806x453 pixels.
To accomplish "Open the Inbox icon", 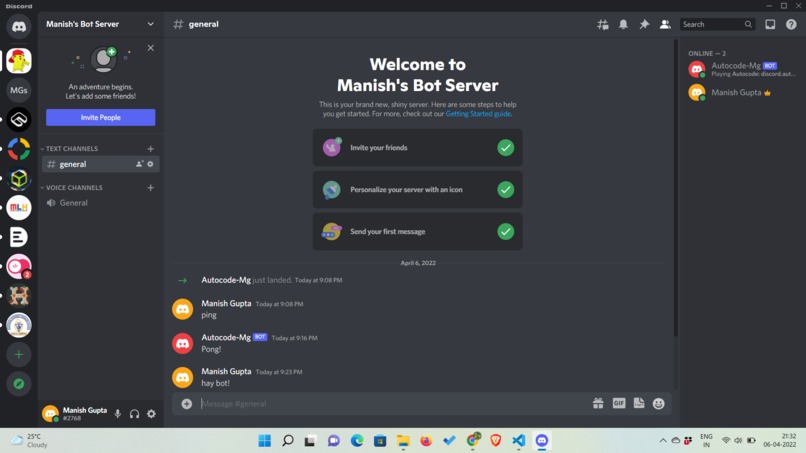I will coord(770,24).
